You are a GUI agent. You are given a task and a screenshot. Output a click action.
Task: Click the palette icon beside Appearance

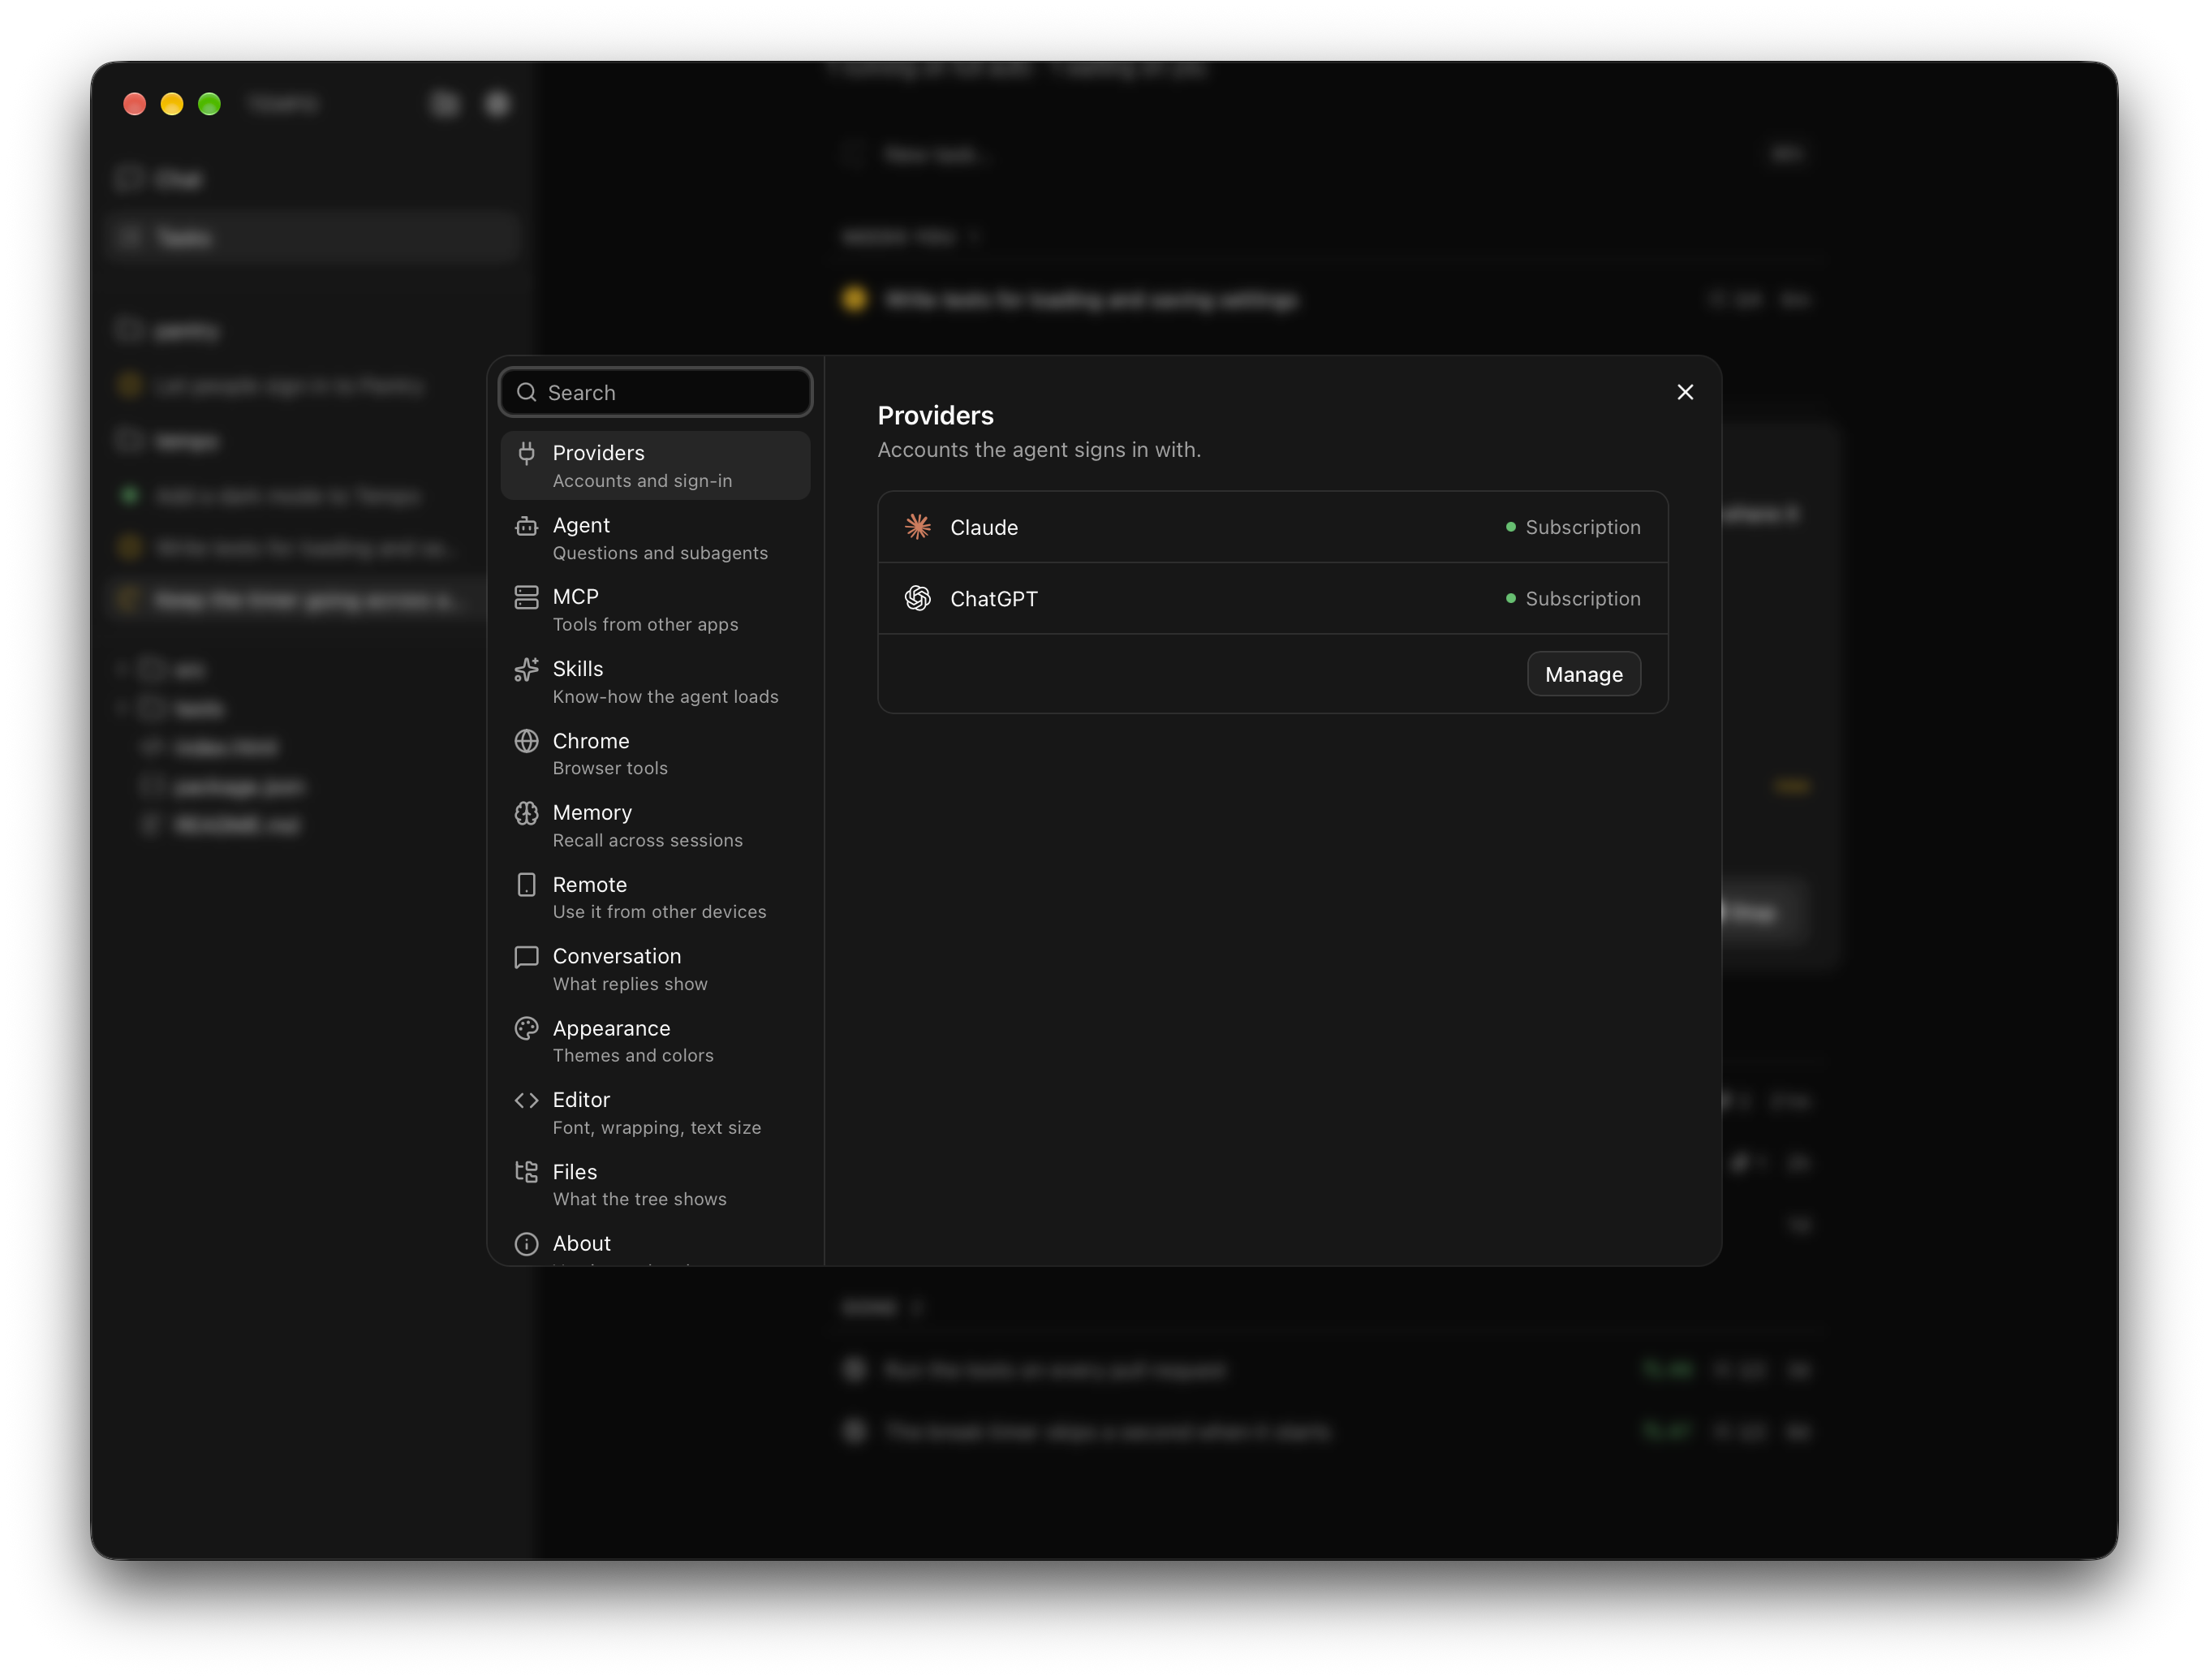[x=526, y=1028]
